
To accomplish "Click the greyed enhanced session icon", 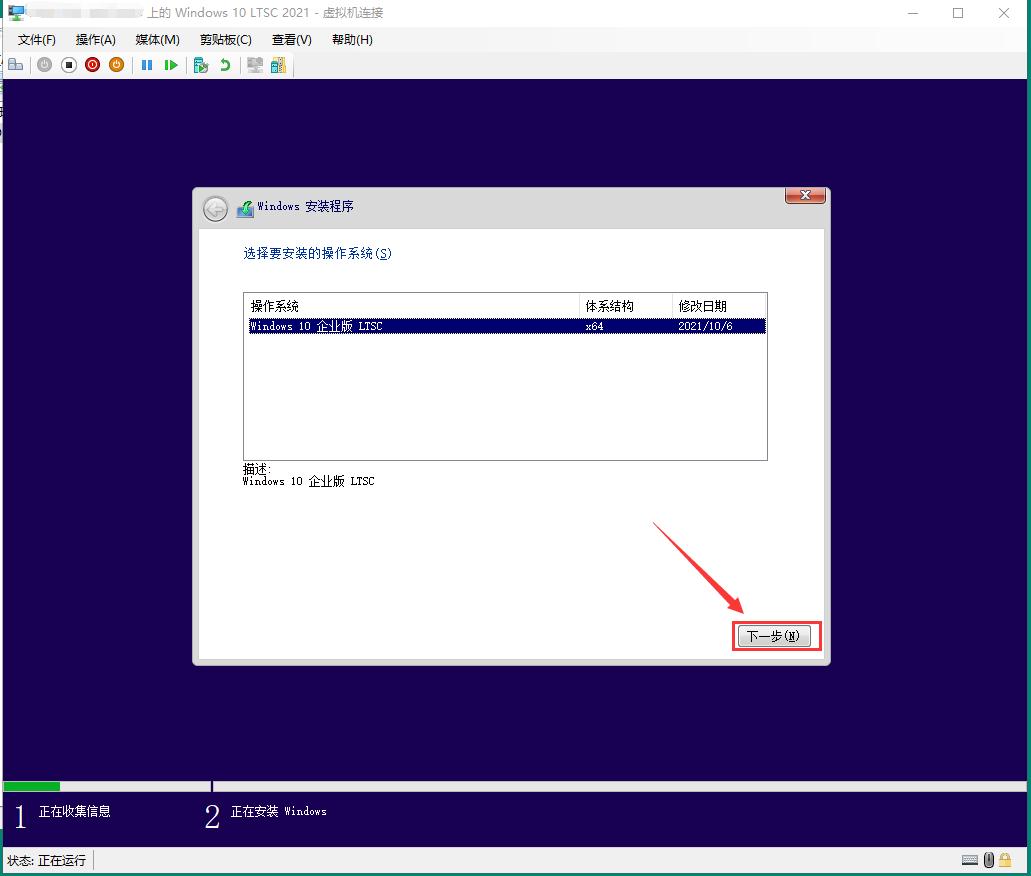I will [254, 64].
